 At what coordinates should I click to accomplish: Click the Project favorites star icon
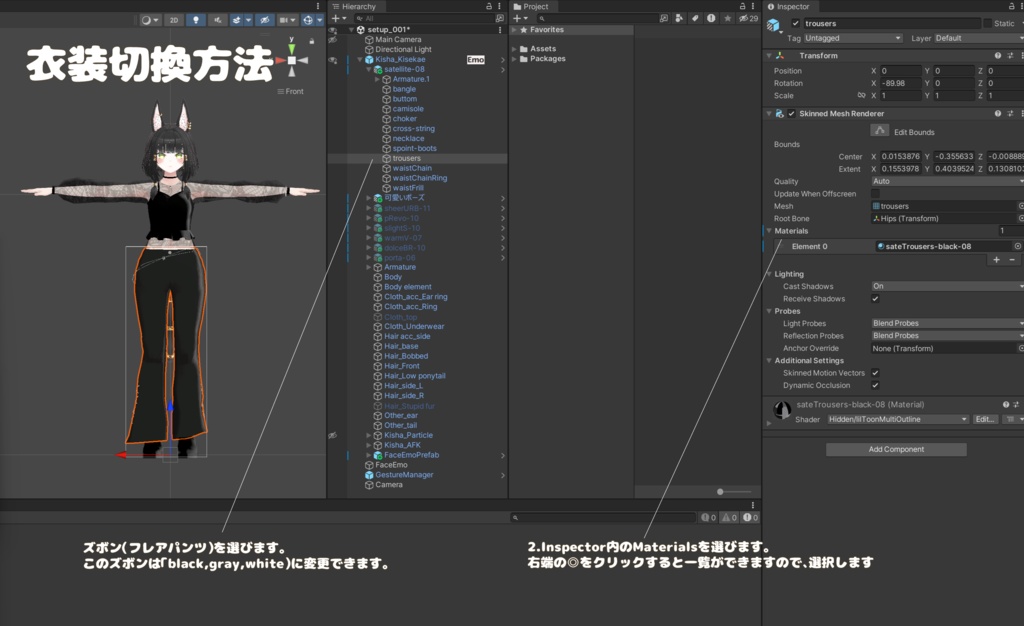point(727,18)
